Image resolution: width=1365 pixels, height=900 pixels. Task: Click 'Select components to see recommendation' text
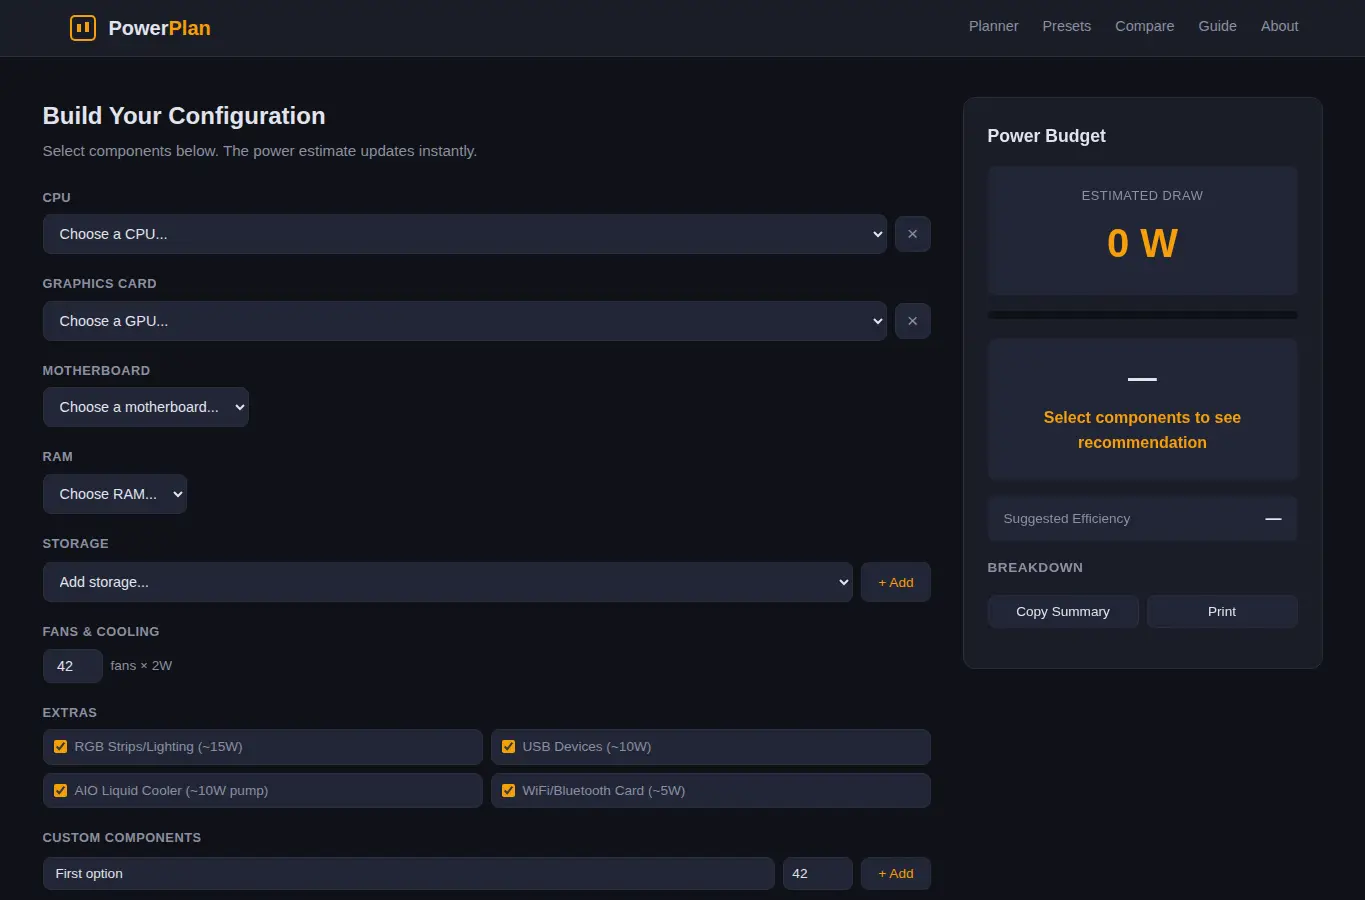pos(1142,430)
